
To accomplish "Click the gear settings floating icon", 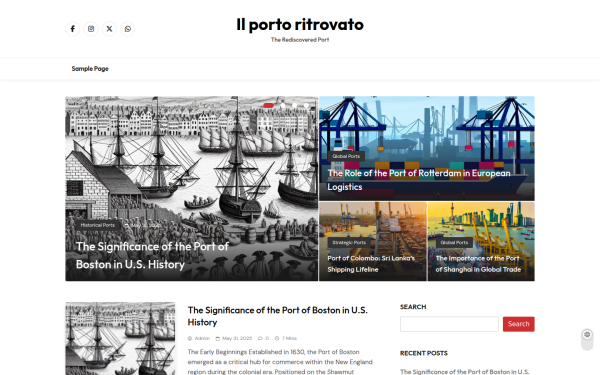I will [587, 334].
